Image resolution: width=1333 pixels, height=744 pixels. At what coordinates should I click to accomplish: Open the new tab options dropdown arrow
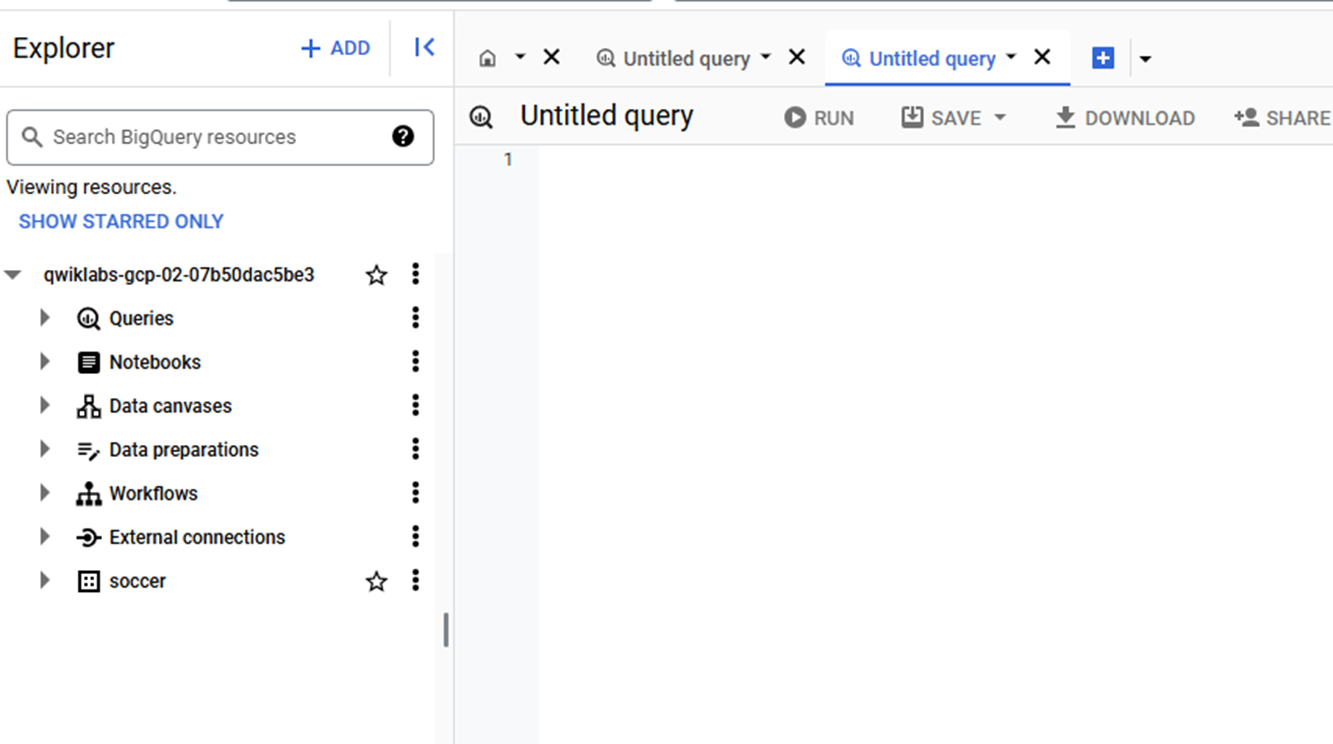pos(1146,59)
